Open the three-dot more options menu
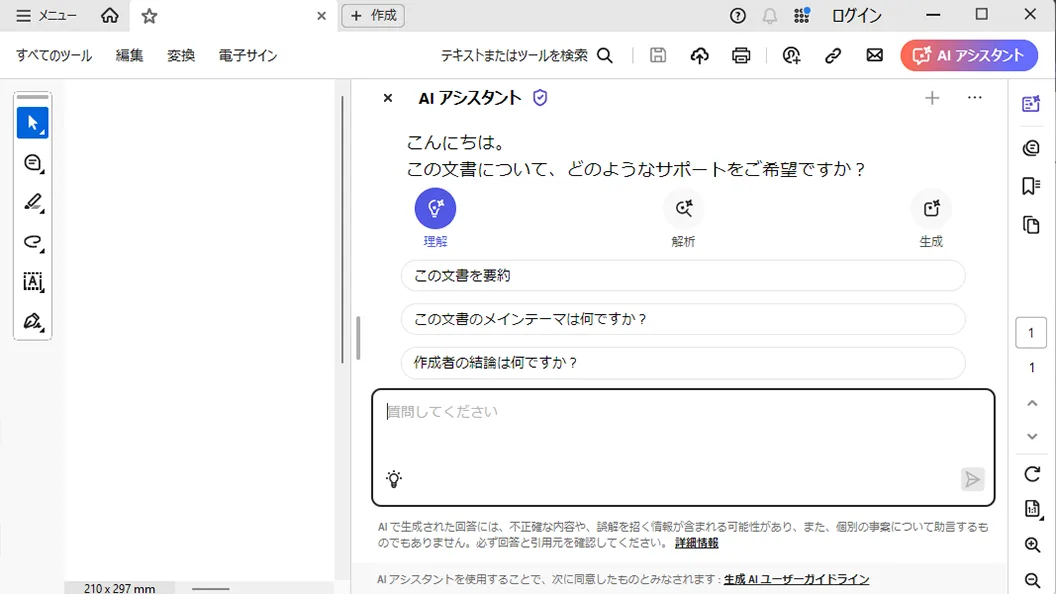This screenshot has width=1056, height=594. tap(975, 98)
